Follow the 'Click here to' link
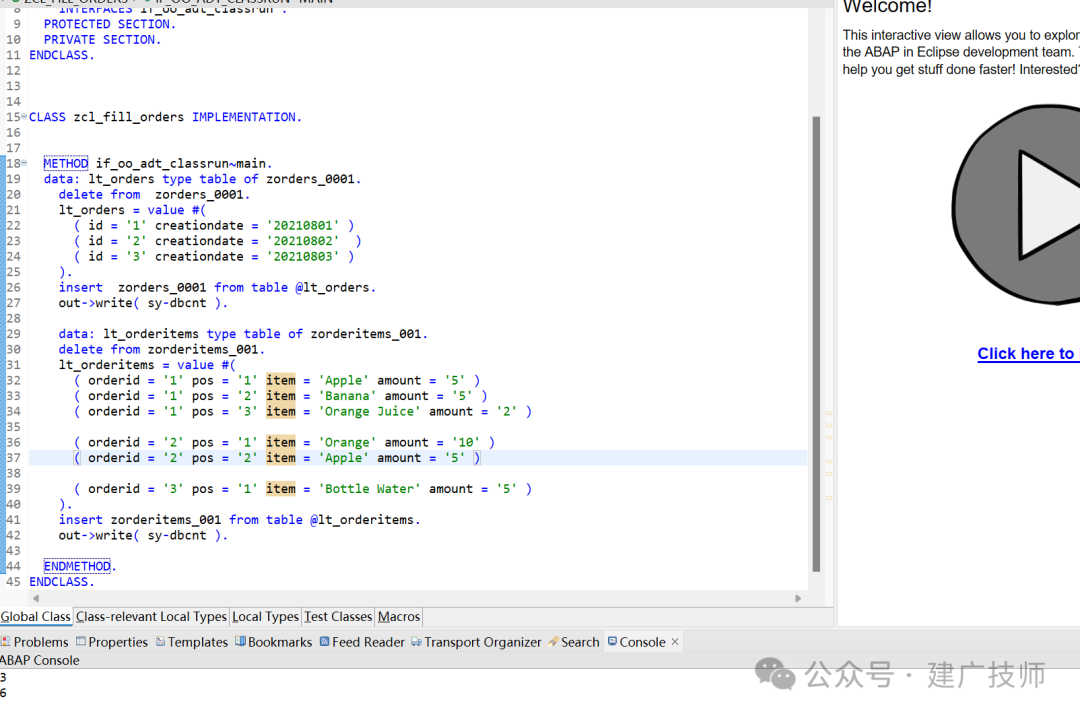Image resolution: width=1080 pixels, height=718 pixels. pyautogui.click(x=1026, y=353)
